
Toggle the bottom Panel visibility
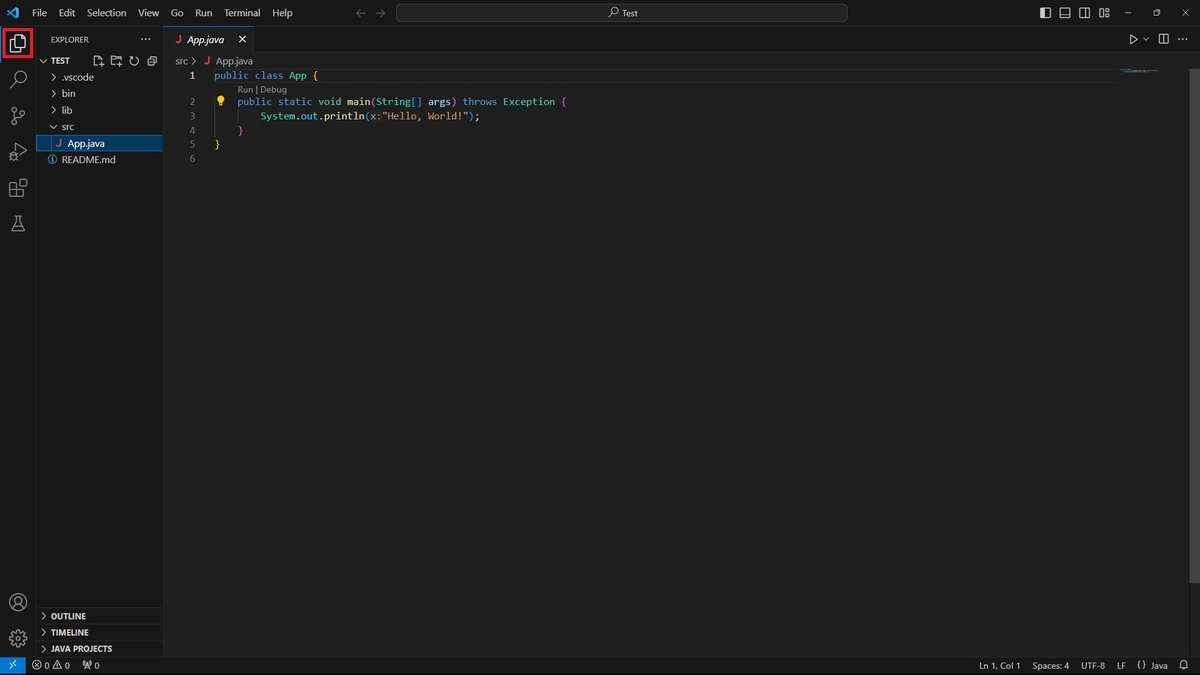pos(1064,12)
